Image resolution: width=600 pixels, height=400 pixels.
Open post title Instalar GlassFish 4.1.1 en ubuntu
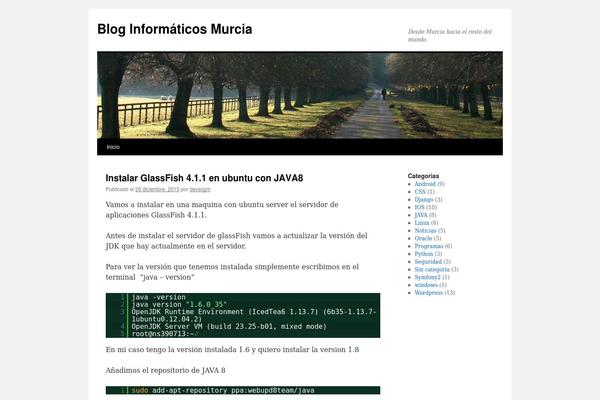coord(204,178)
